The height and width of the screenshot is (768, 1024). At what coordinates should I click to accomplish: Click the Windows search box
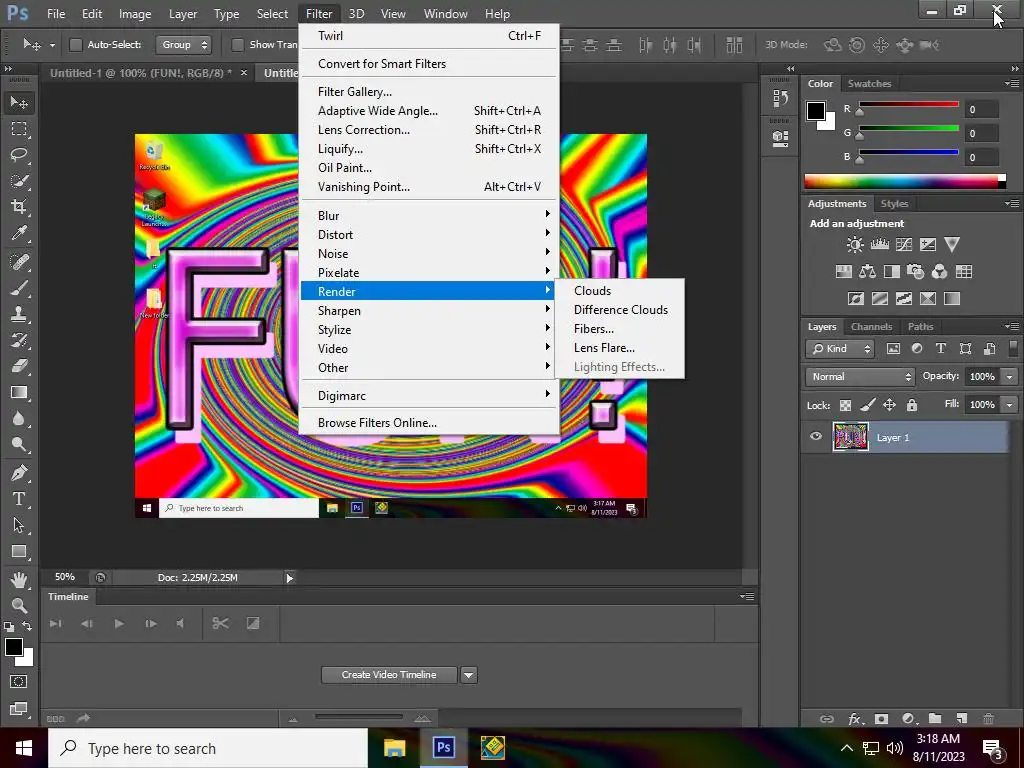pyautogui.click(x=208, y=748)
